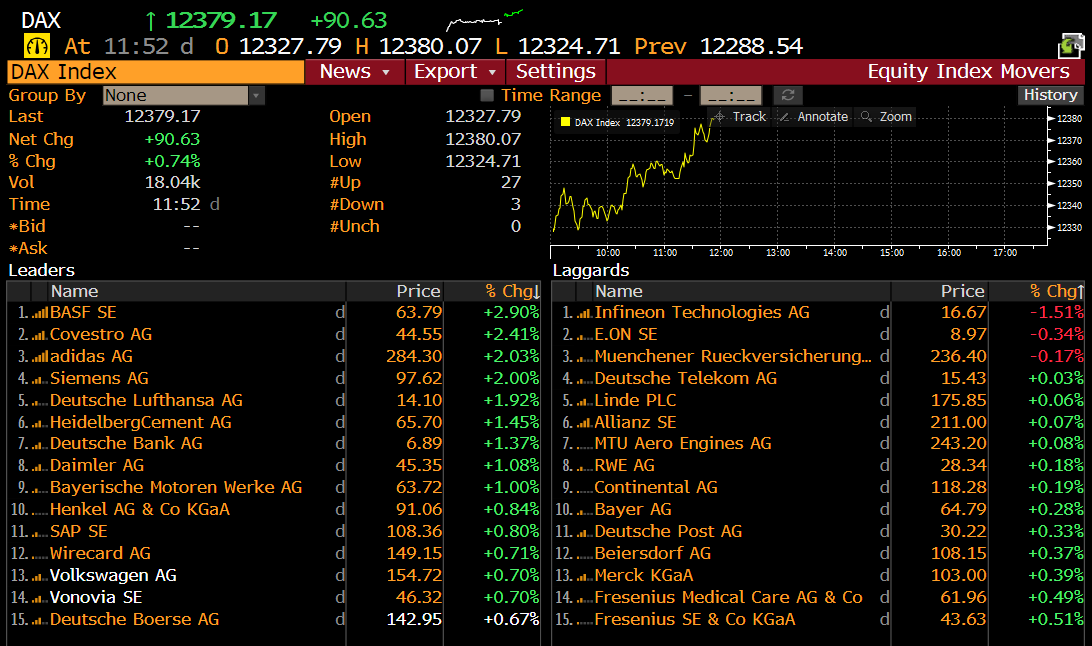1092x646 pixels.
Task: Click Deutsche Post AG in Laggards
Action: coord(668,532)
